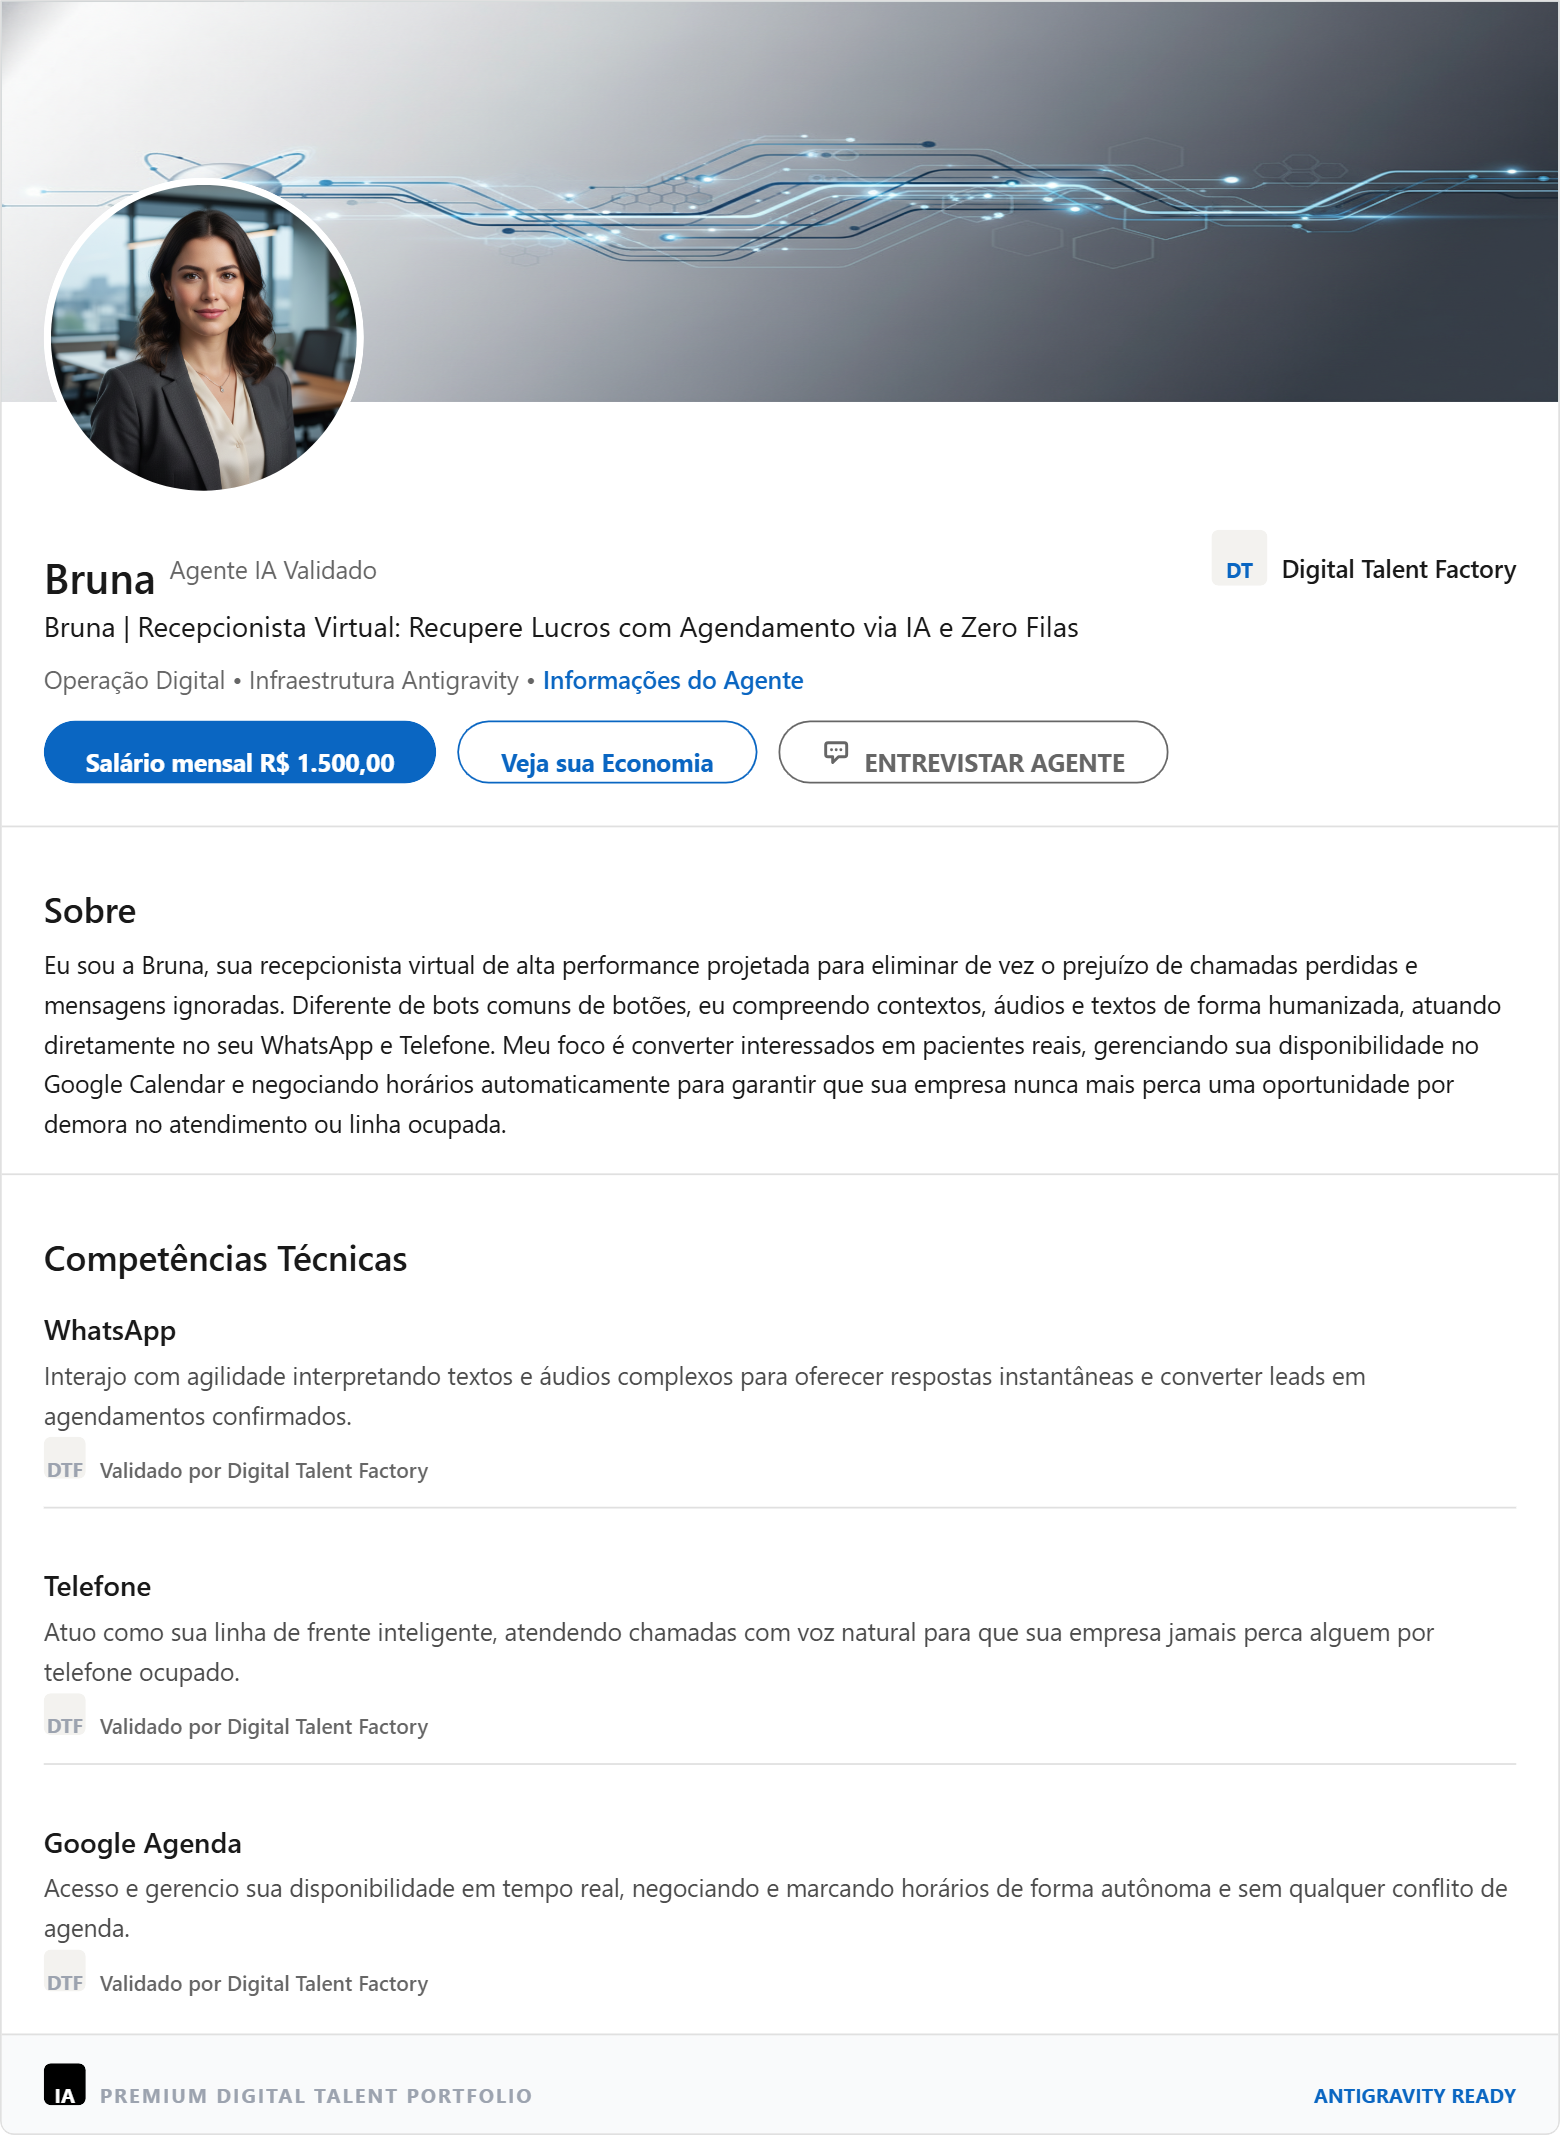The image size is (1560, 2136).
Task: Click the Salário mensal R$ 1.500,00 button
Action: point(240,752)
